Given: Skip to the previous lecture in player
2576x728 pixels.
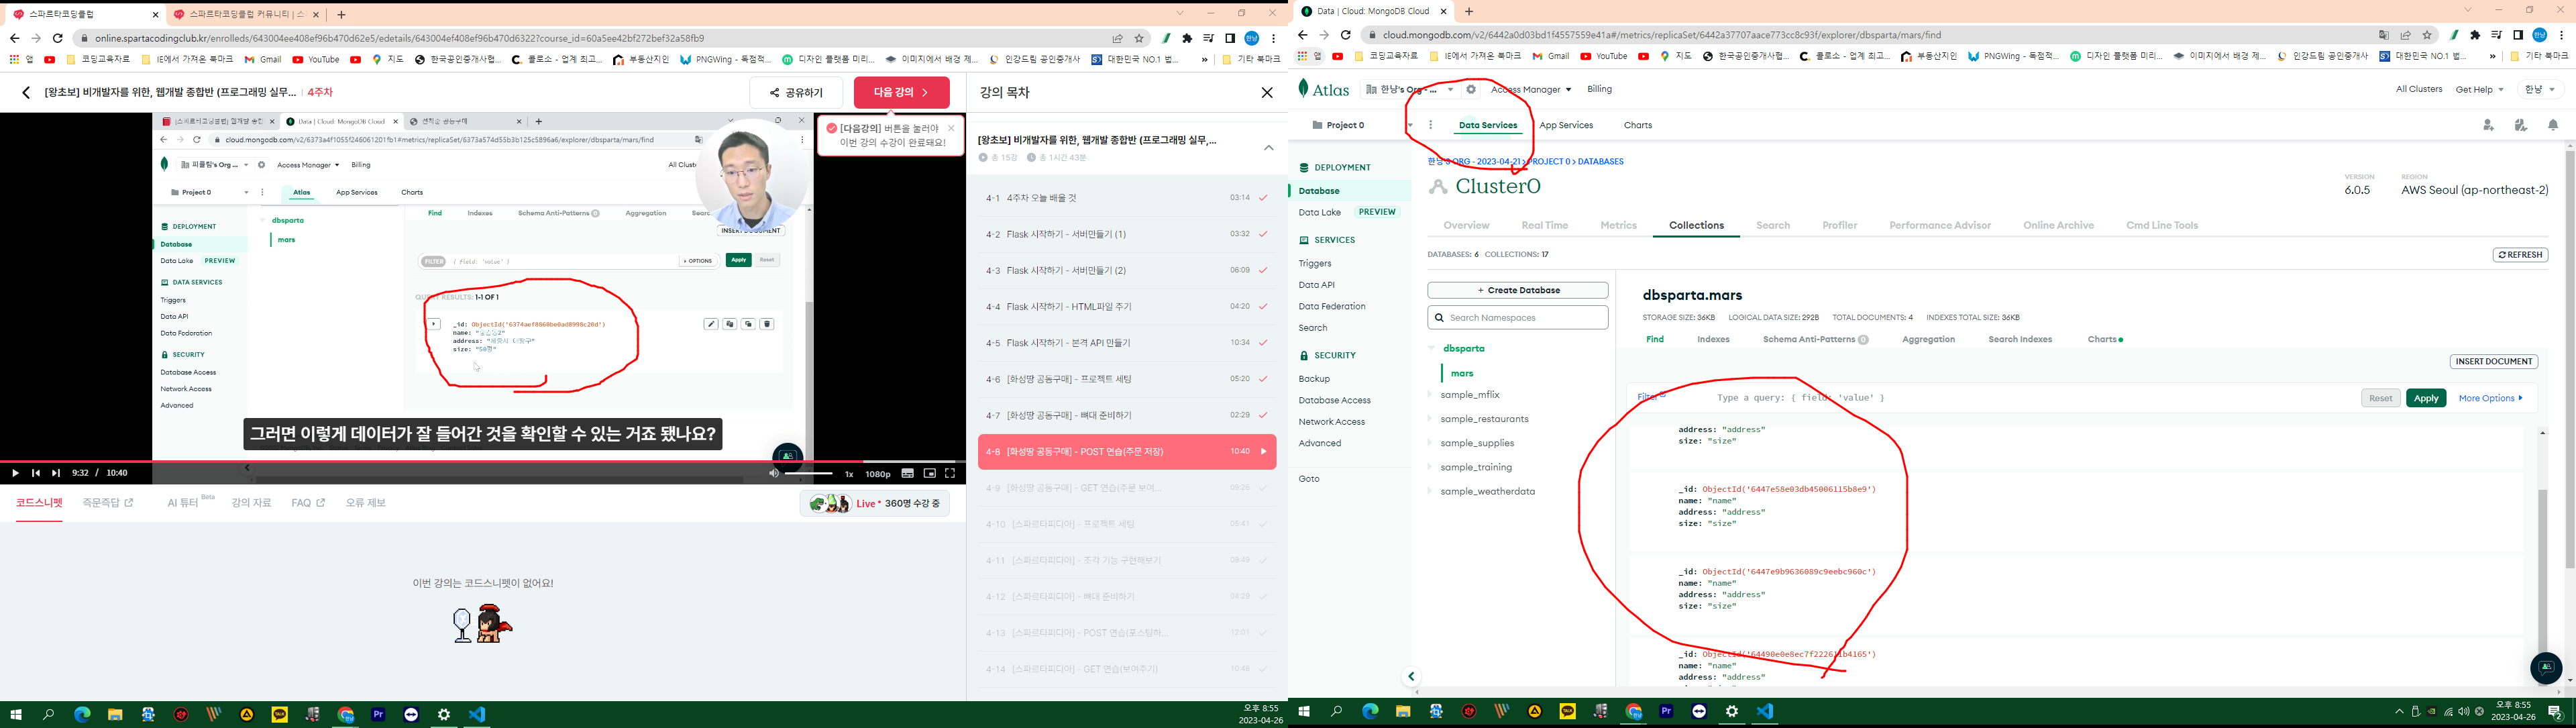Looking at the screenshot, I should pyautogui.click(x=36, y=473).
